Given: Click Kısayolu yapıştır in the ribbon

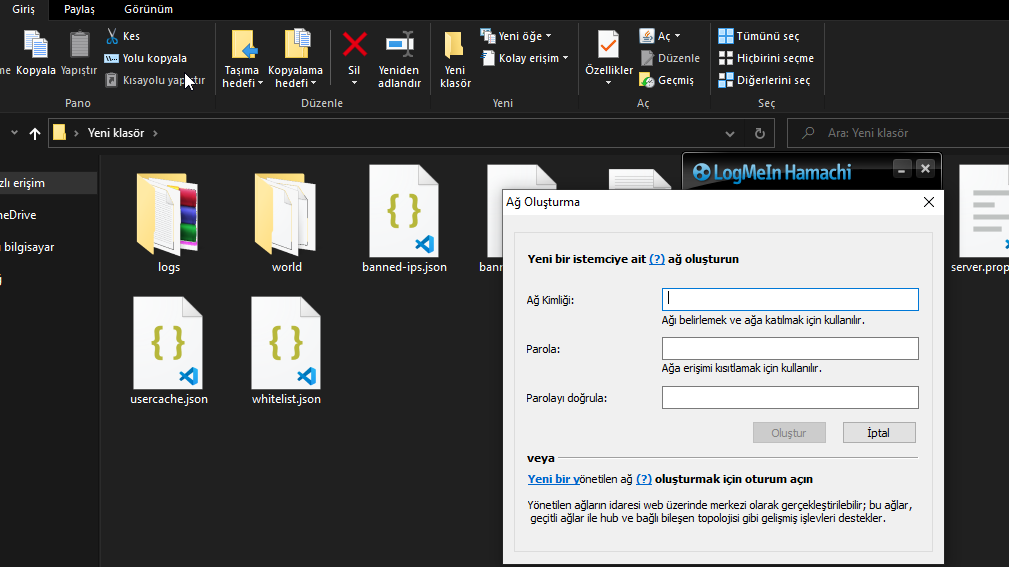Looking at the screenshot, I should tap(154, 80).
